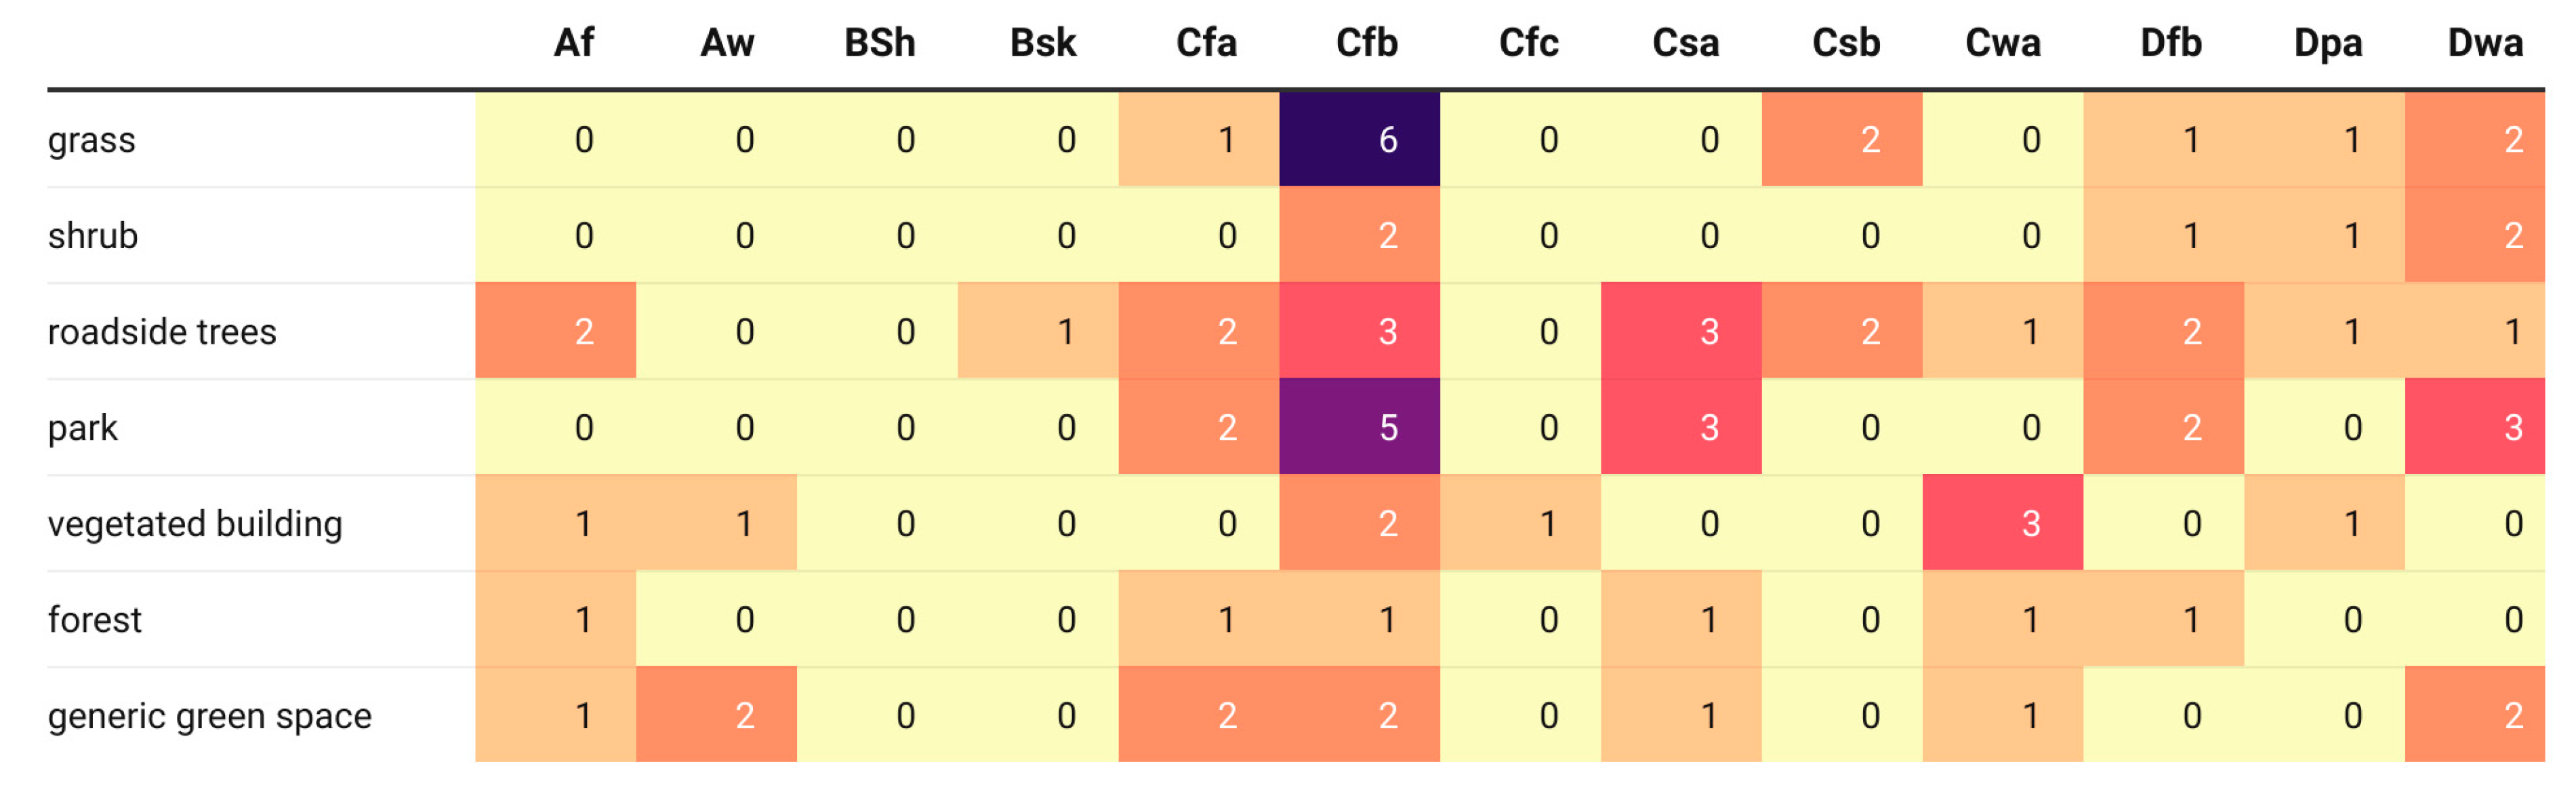Image resolution: width=2576 pixels, height=802 pixels.
Task: Select the generic green space row label
Action: coord(210,716)
